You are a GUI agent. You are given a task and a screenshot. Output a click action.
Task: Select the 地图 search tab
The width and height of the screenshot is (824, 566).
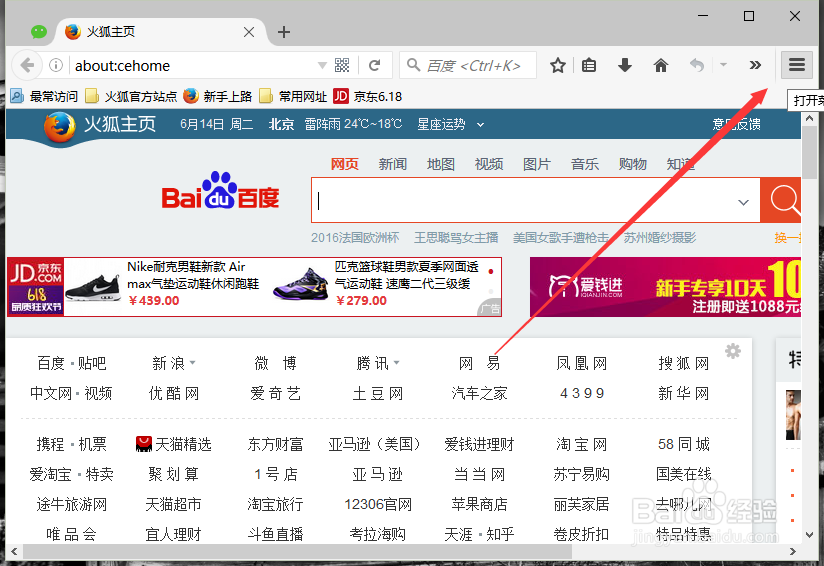(x=440, y=164)
